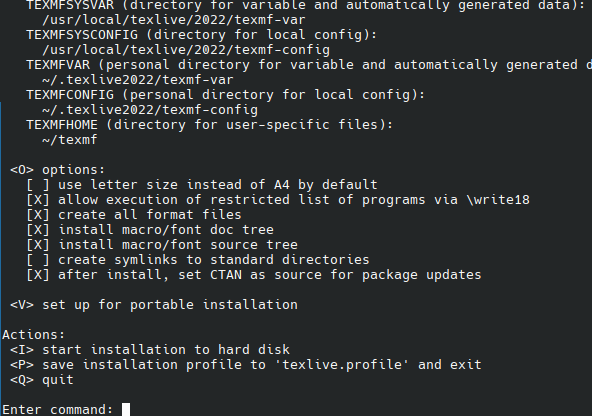Viewport: 592px width, 416px height.
Task: Toggle the \write18 restricted programs checkbox
Action: (x=38, y=200)
